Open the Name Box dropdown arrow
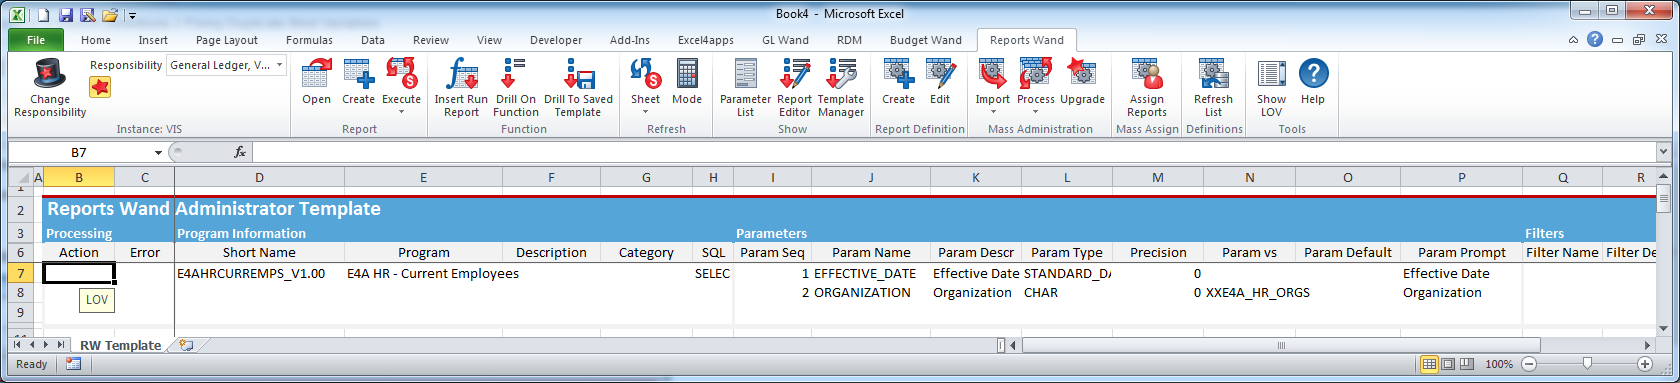This screenshot has width=1680, height=383. pos(158,153)
